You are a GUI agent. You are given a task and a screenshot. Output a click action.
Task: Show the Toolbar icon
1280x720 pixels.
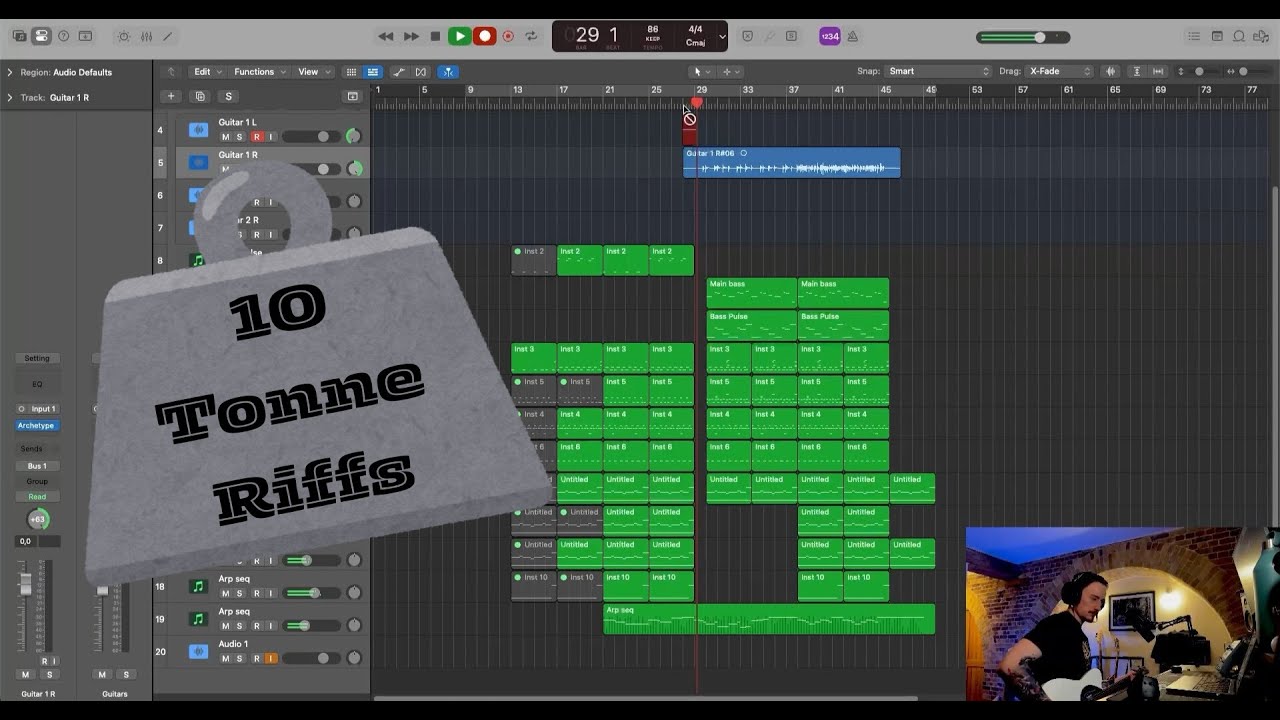pyautogui.click(x=85, y=36)
